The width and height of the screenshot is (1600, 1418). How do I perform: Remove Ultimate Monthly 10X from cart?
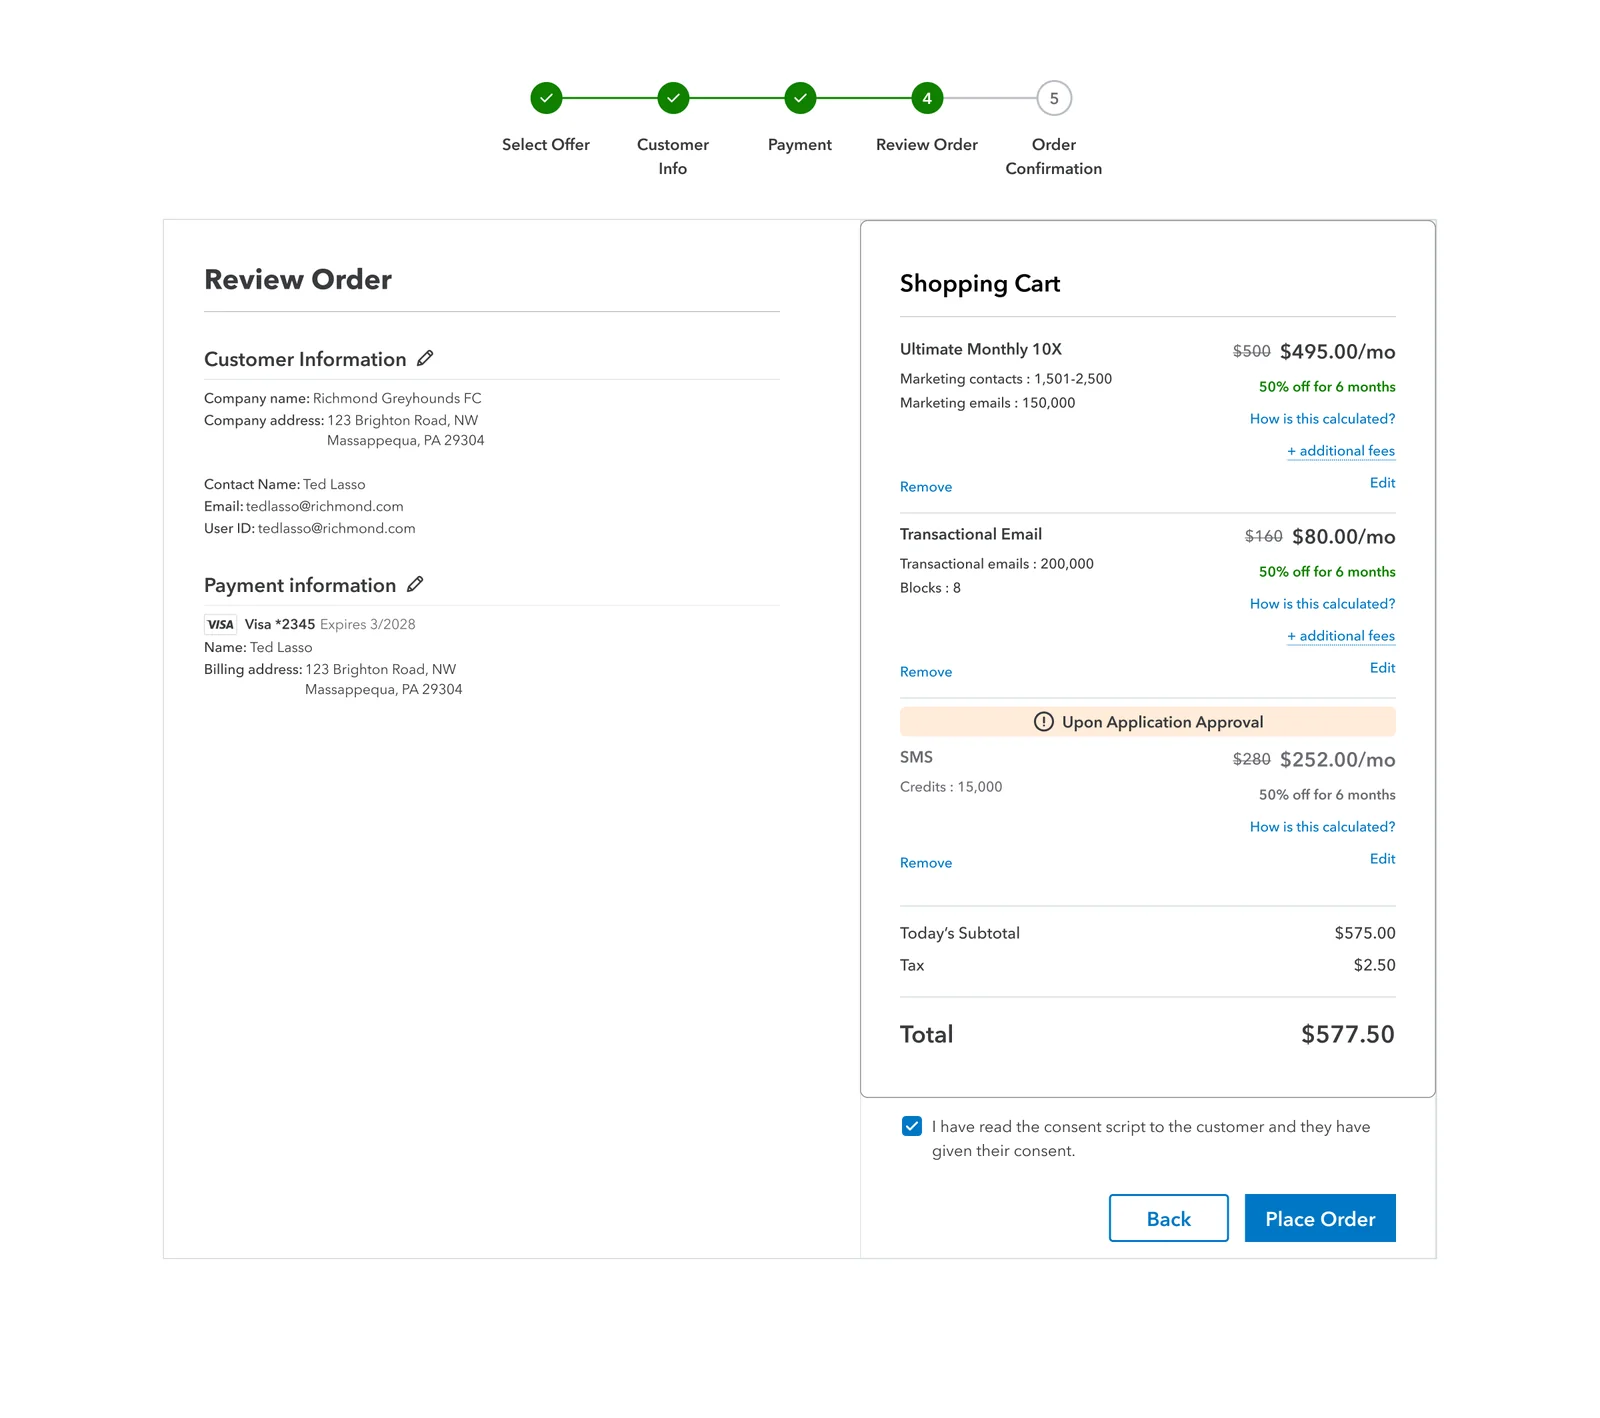926,487
